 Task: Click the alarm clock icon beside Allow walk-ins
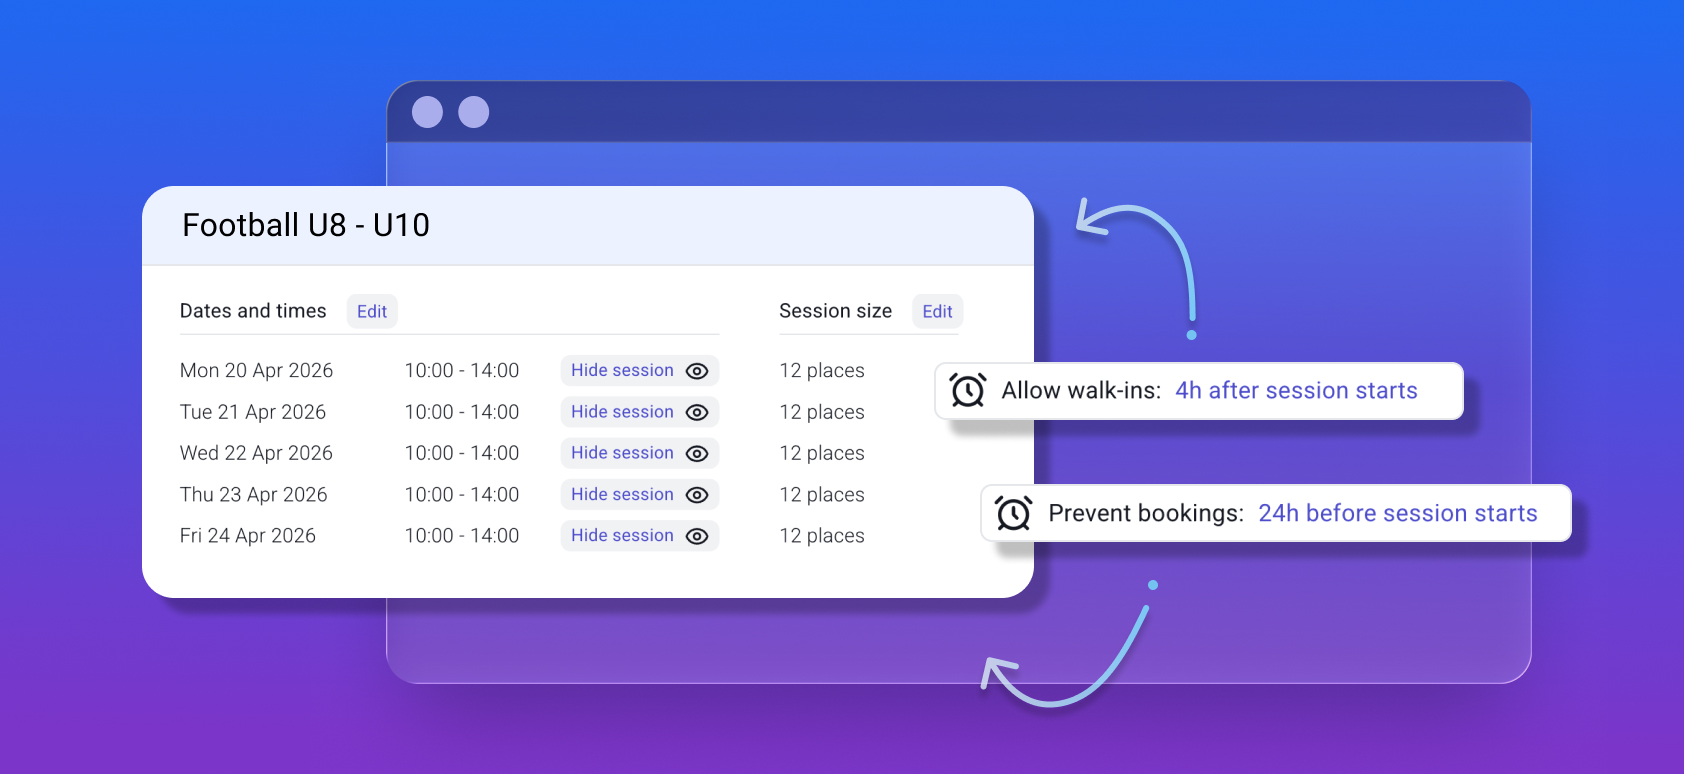968,390
